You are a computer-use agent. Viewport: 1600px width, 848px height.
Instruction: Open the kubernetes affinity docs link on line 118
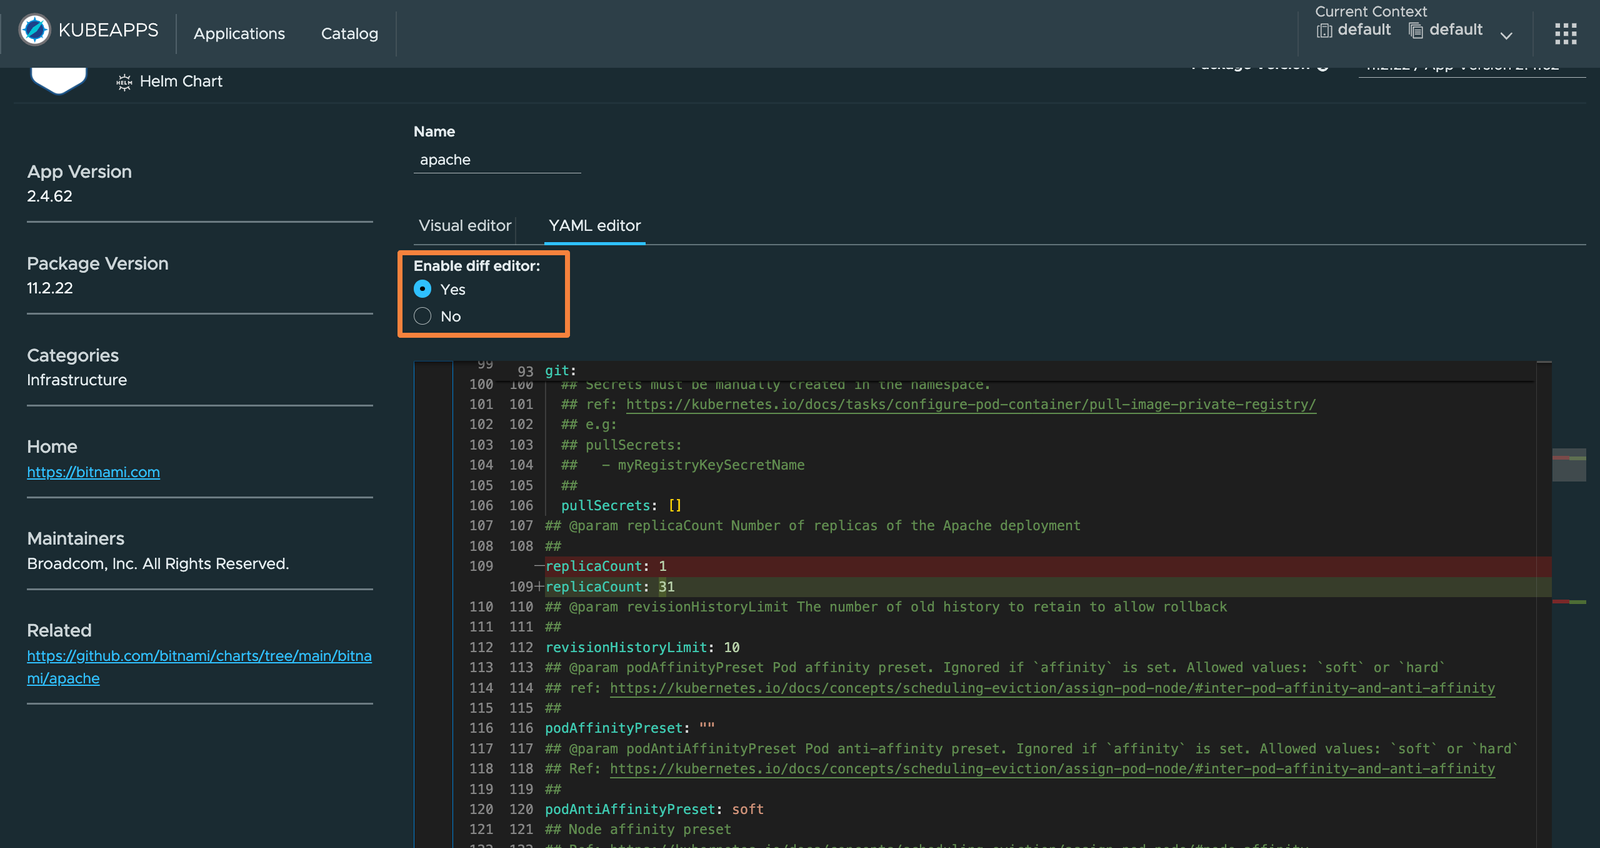tap(1052, 769)
